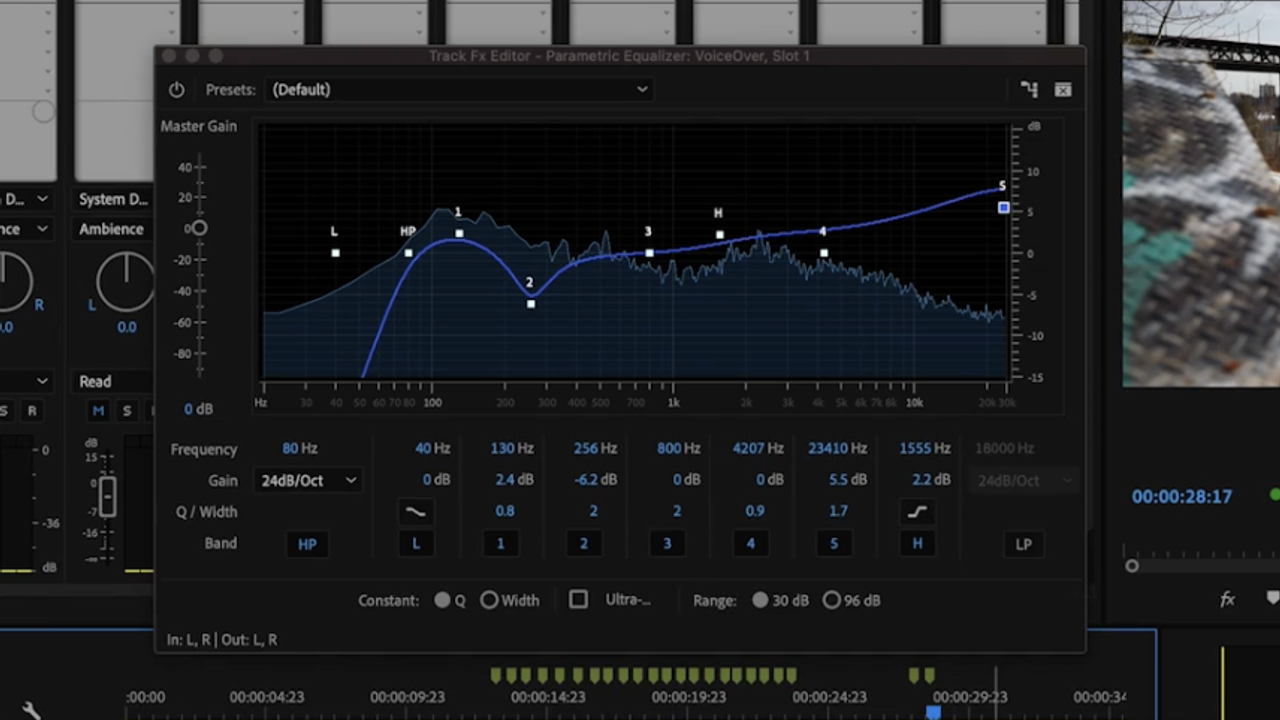Toggle band 4 button
1280x720 pixels.
(x=750, y=544)
